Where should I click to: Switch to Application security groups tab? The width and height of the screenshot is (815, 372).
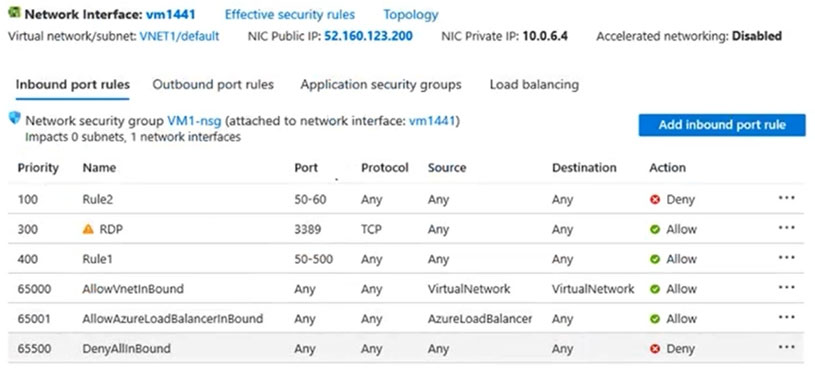[380, 85]
